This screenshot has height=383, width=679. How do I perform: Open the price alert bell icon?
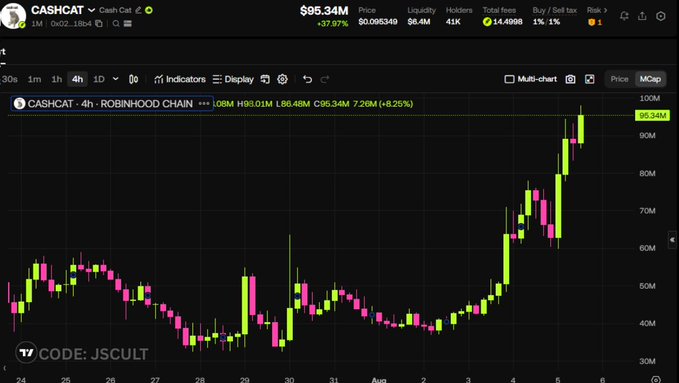coord(624,16)
